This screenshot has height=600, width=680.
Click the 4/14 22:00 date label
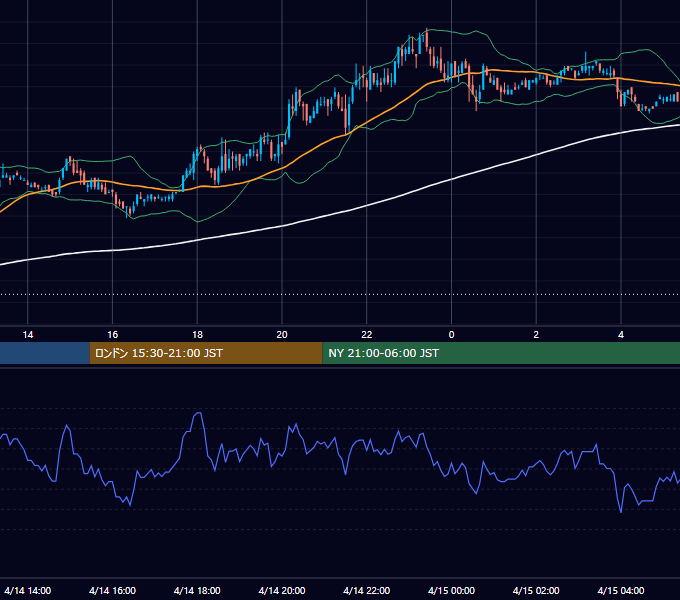pos(366,590)
